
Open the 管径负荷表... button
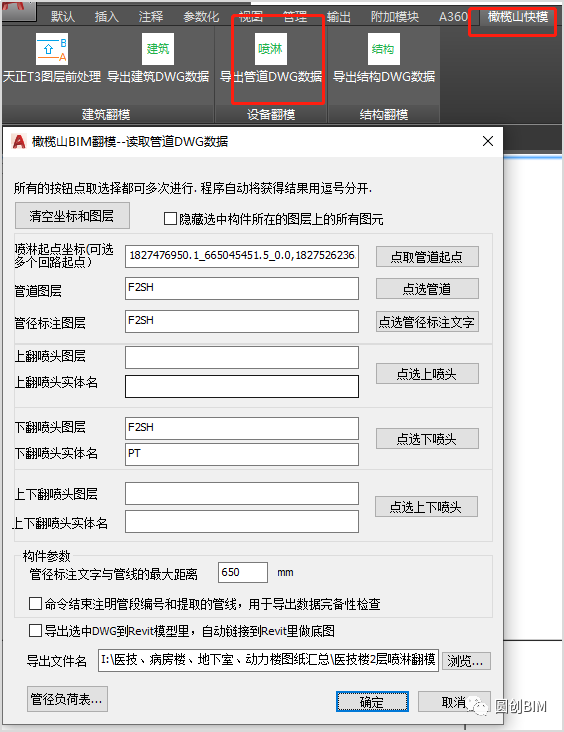point(67,699)
